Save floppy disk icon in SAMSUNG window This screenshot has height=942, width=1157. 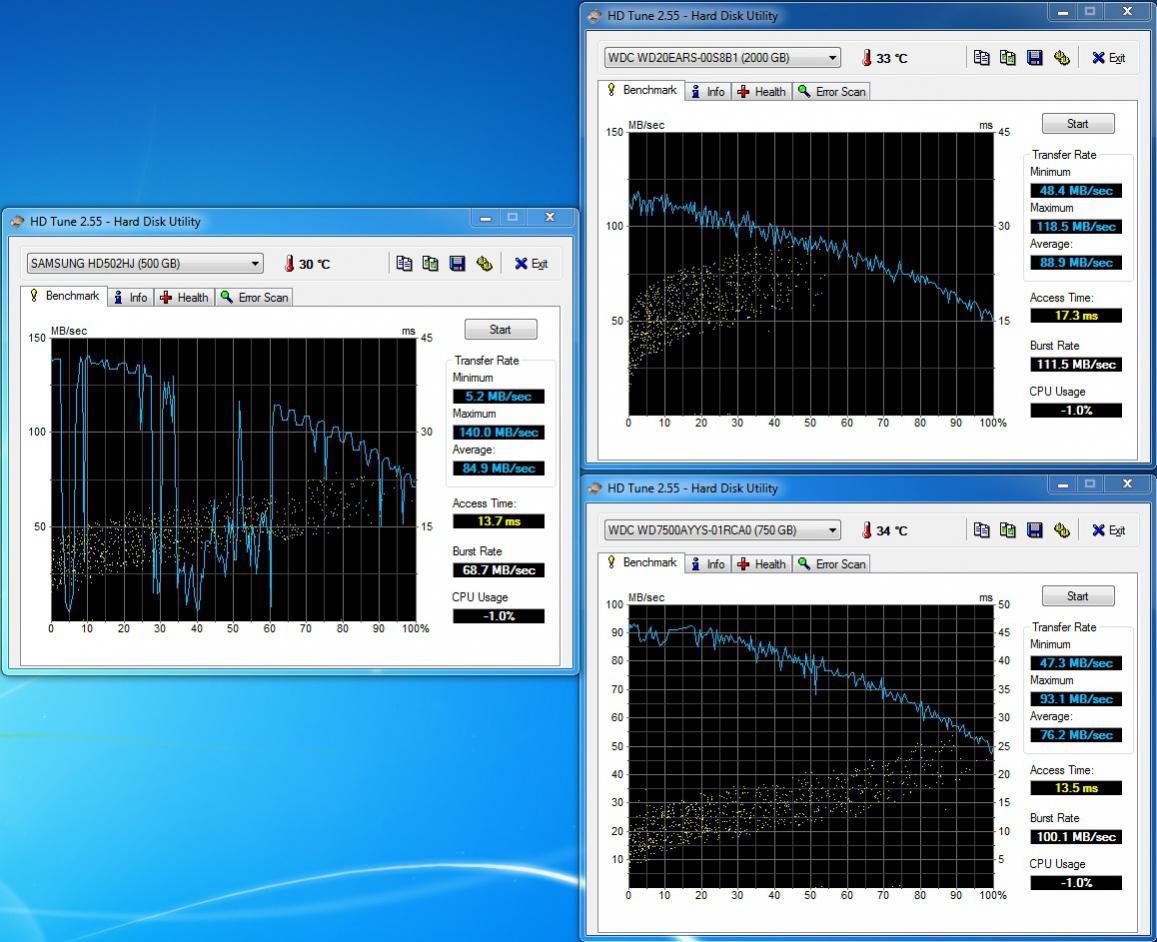(x=457, y=263)
